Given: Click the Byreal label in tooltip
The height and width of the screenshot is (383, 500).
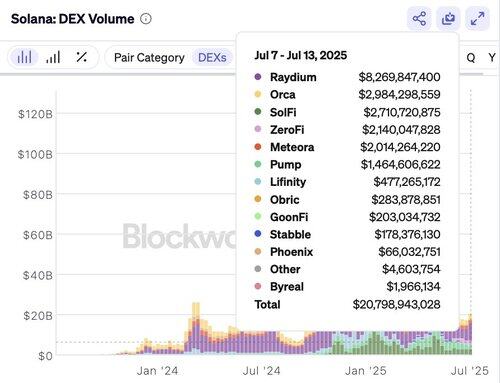Looking at the screenshot, I should (287, 287).
